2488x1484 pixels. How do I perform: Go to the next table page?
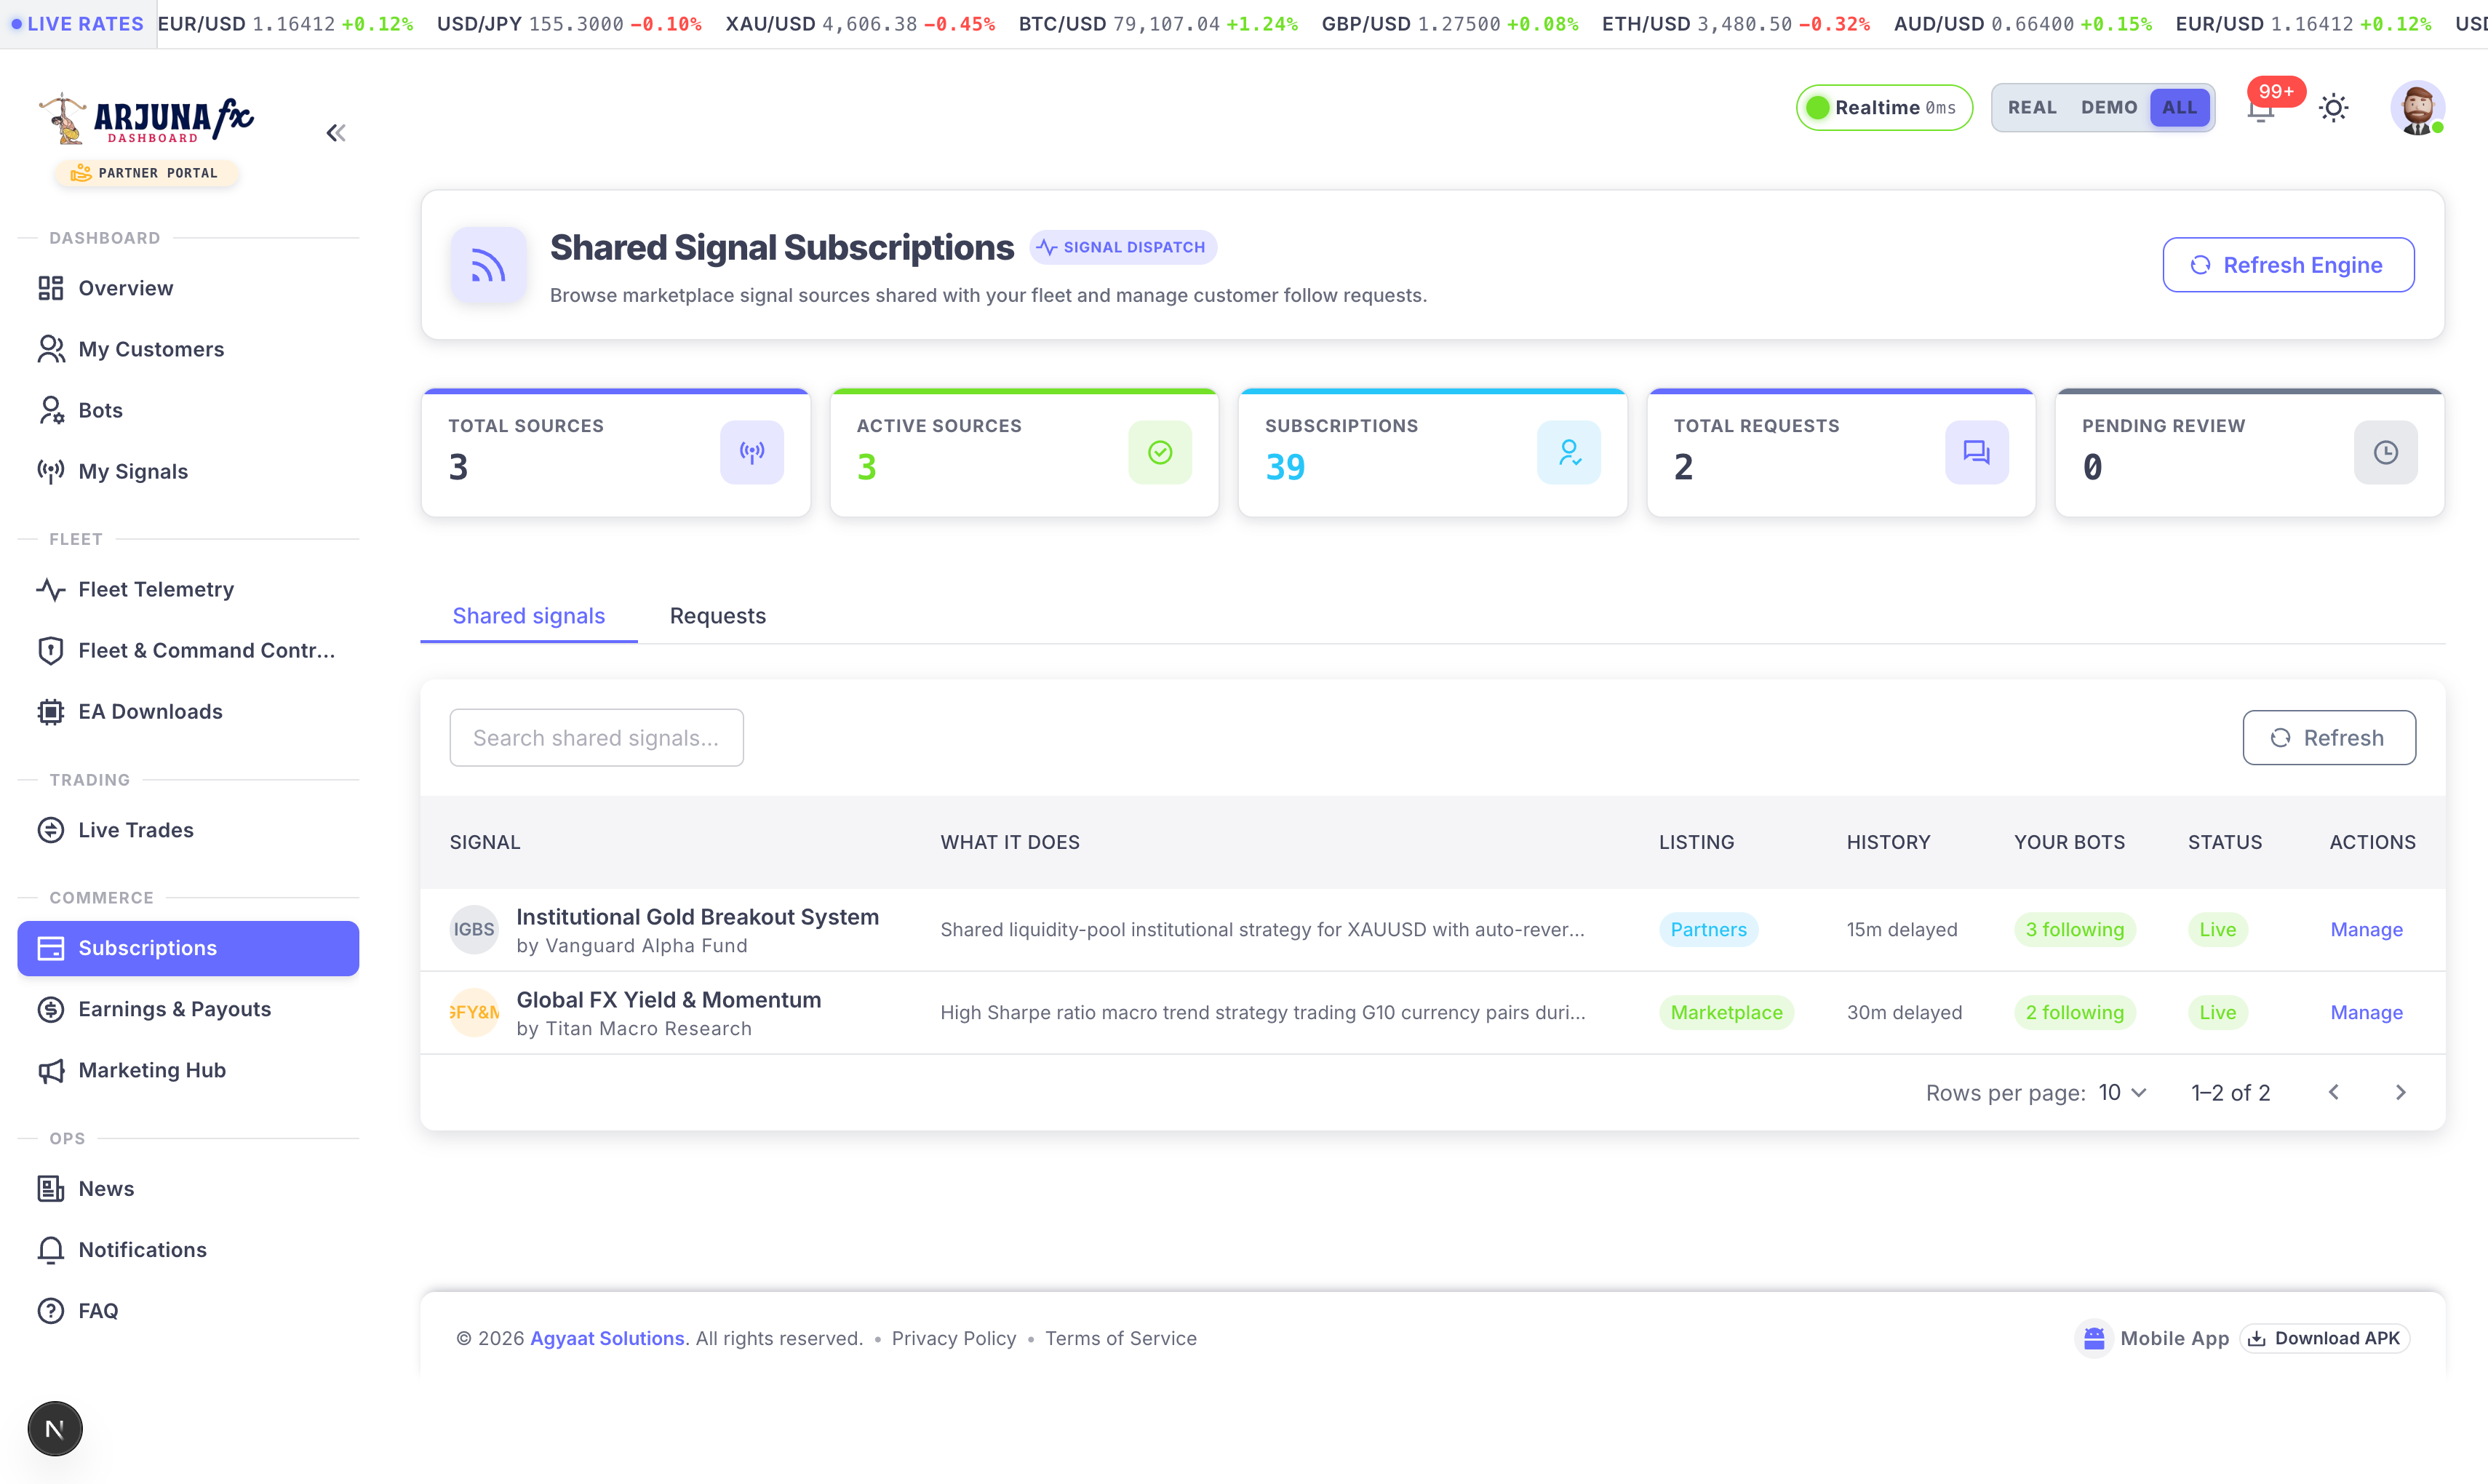pyautogui.click(x=2400, y=1093)
